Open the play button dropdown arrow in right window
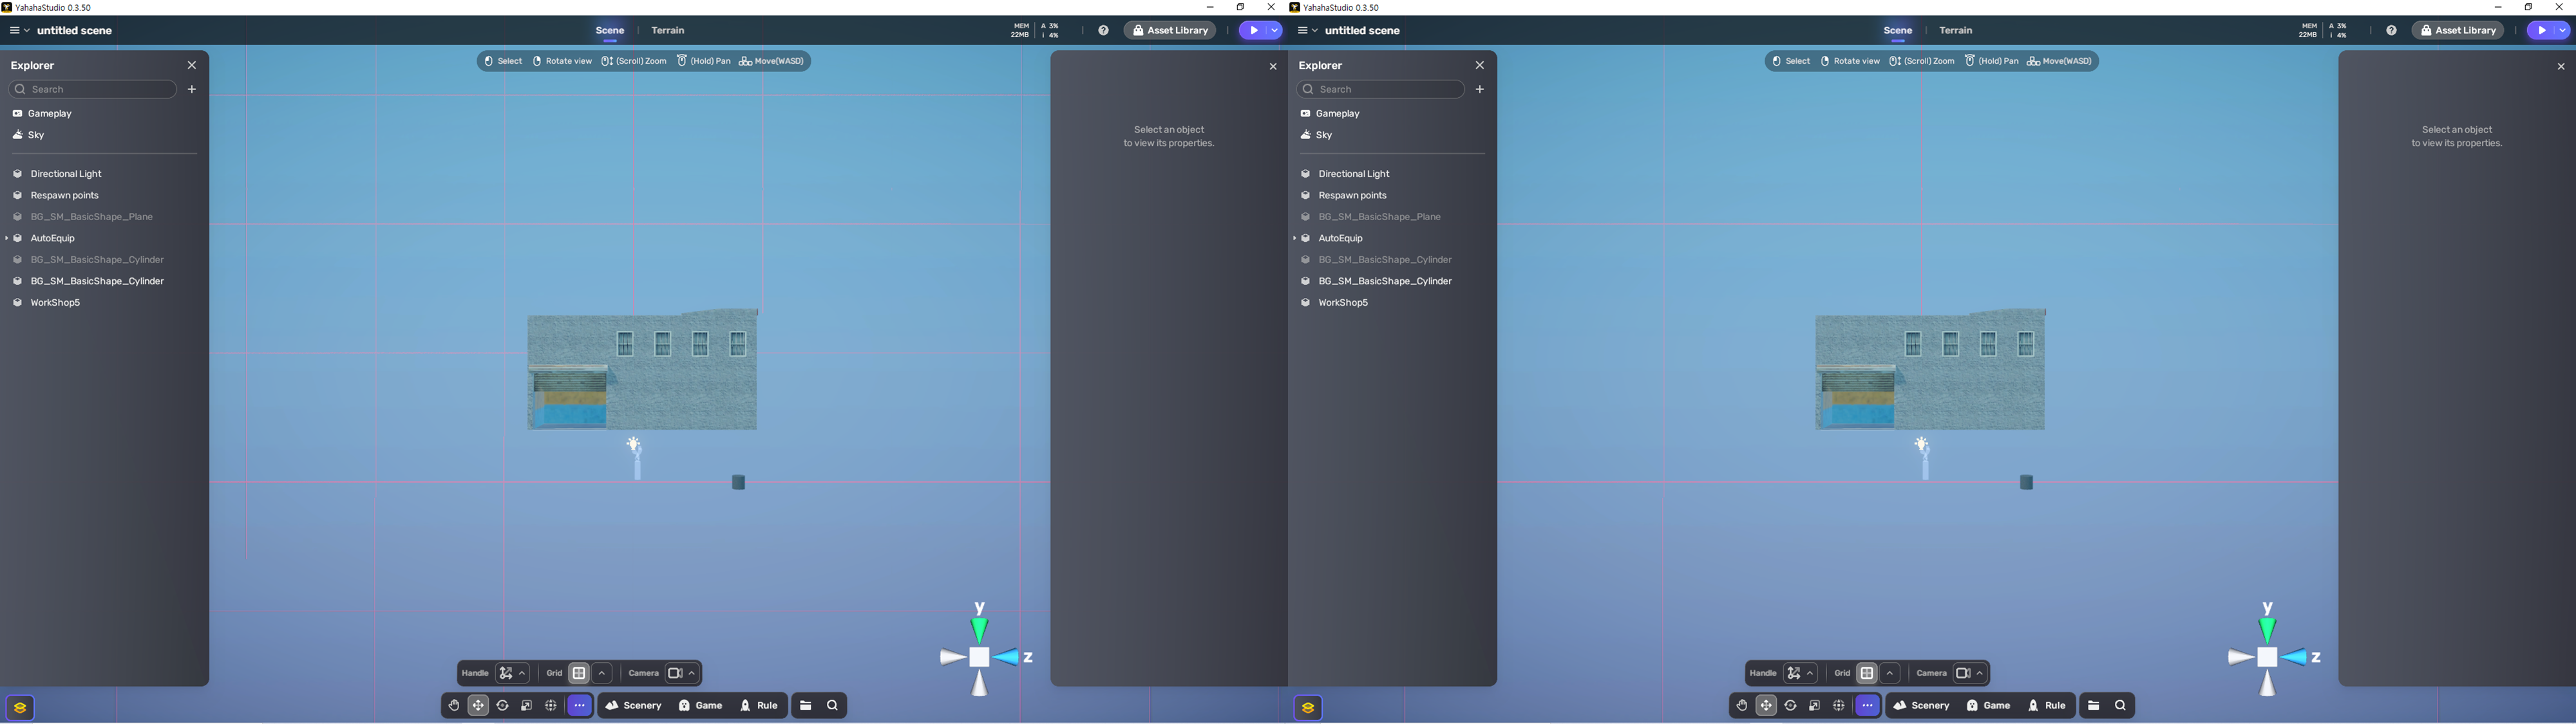2576x724 pixels. (2562, 31)
